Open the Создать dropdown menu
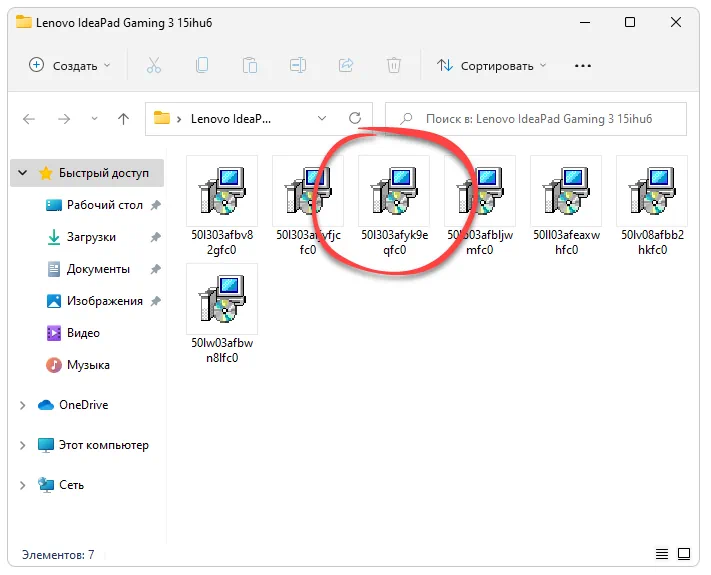The image size is (711, 575). pyautogui.click(x=70, y=65)
